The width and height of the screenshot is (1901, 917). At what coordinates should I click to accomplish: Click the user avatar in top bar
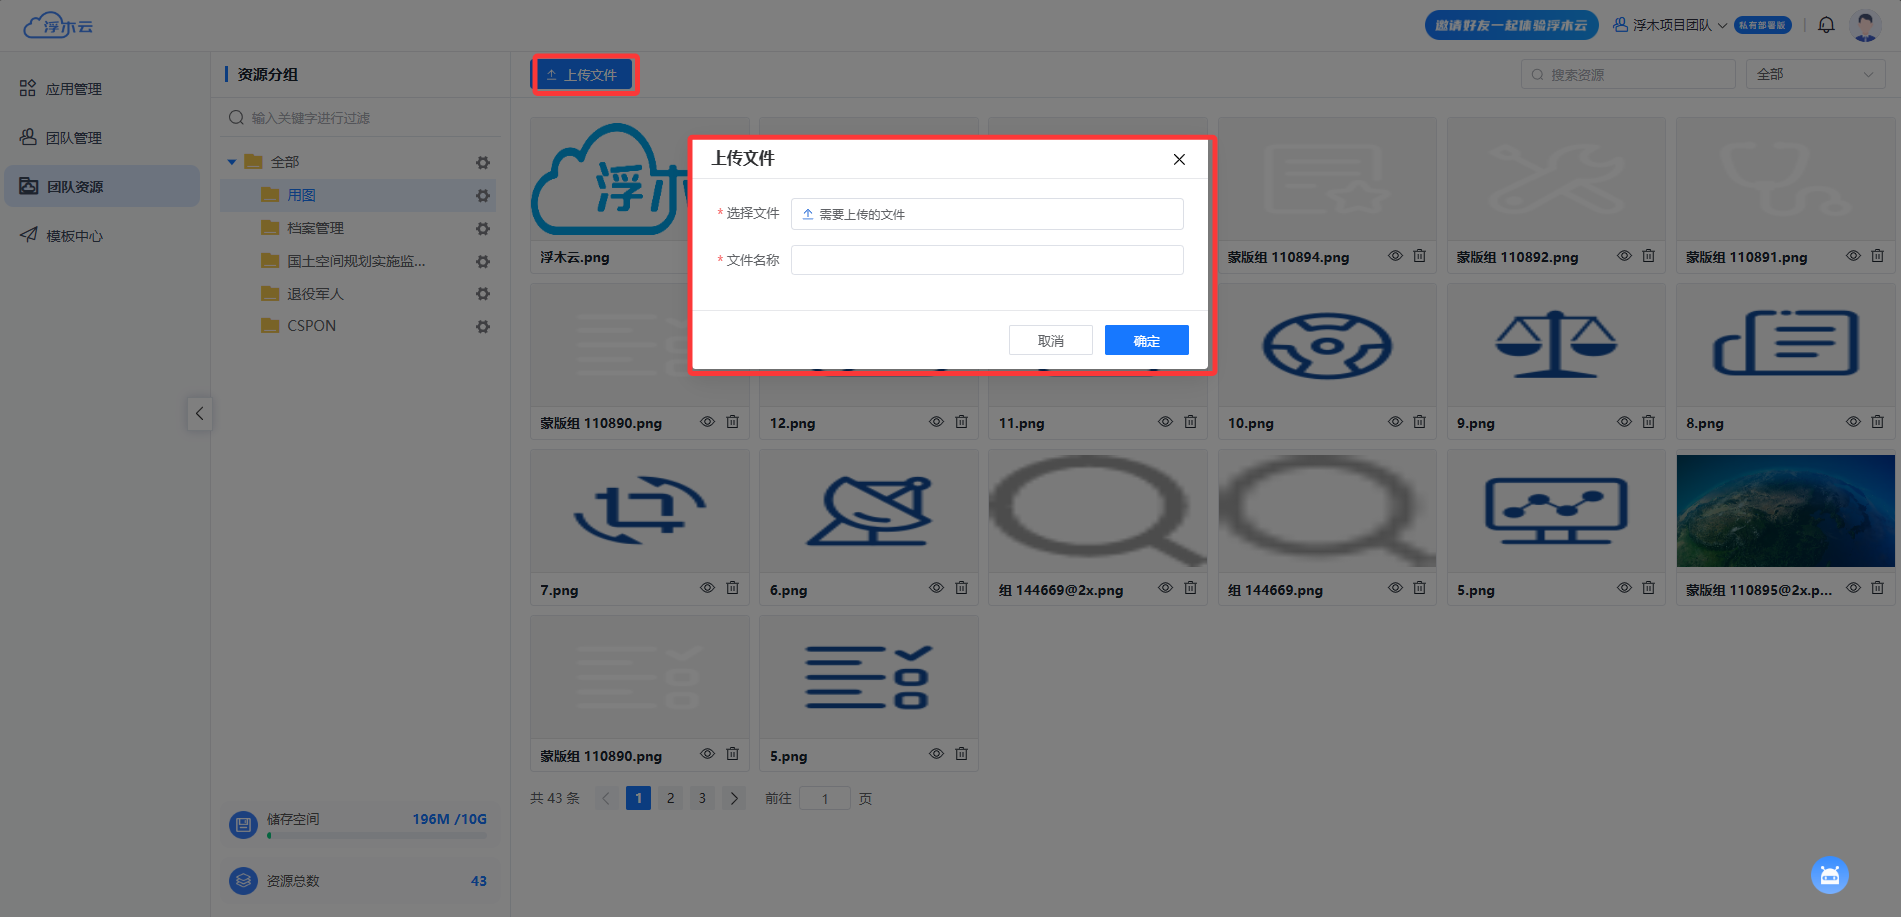[1865, 25]
